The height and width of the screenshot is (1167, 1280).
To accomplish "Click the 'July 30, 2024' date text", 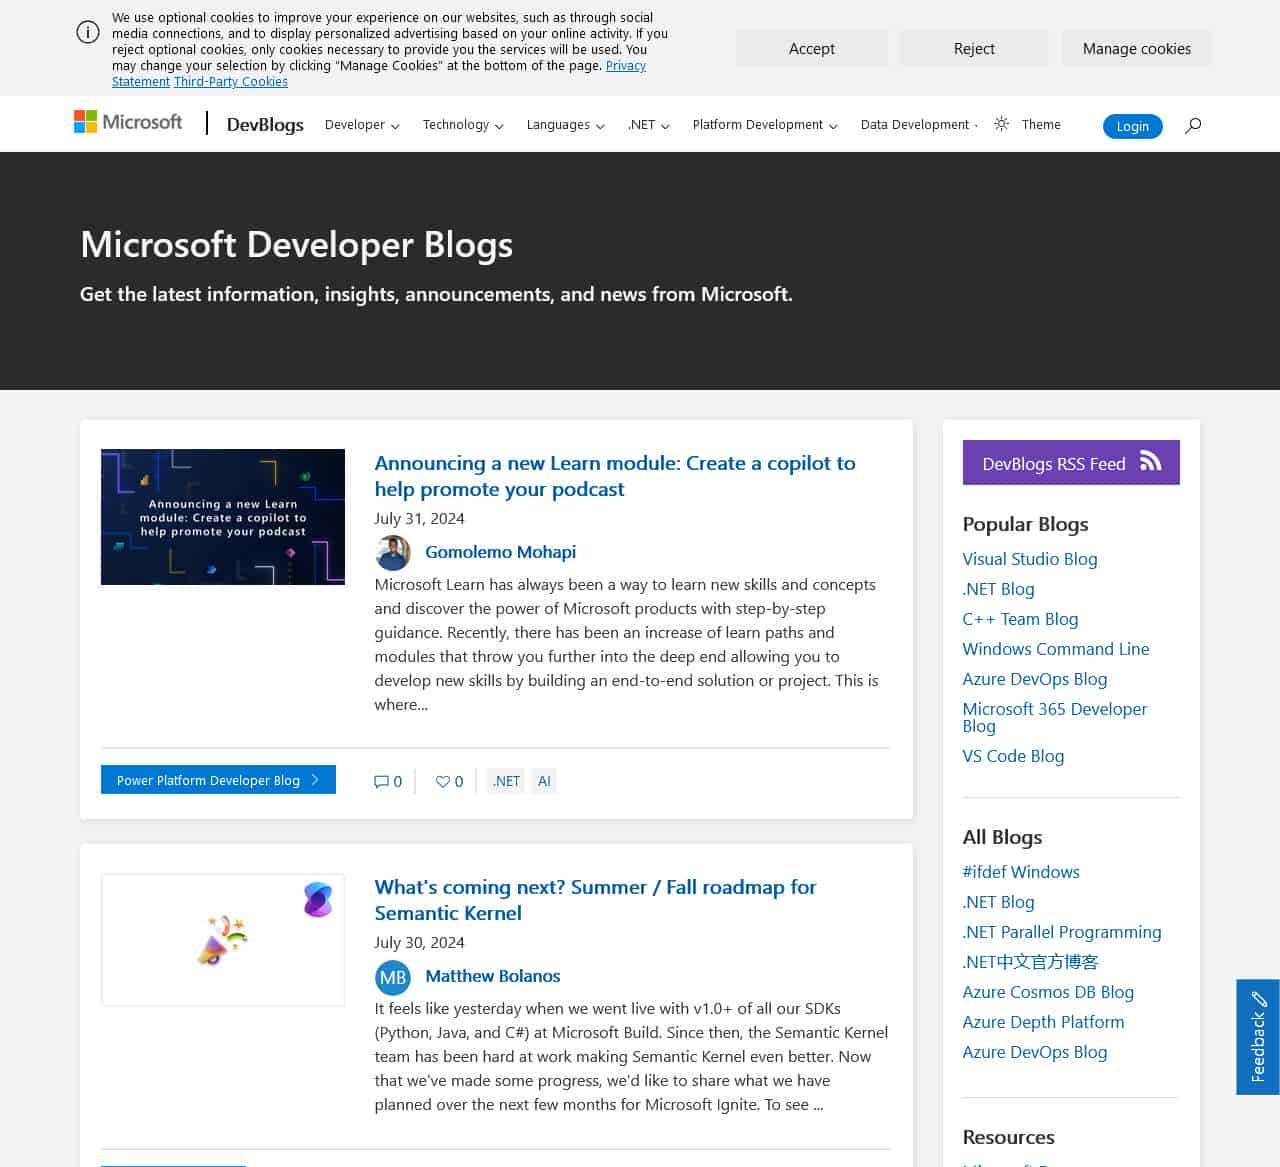I will click(420, 942).
